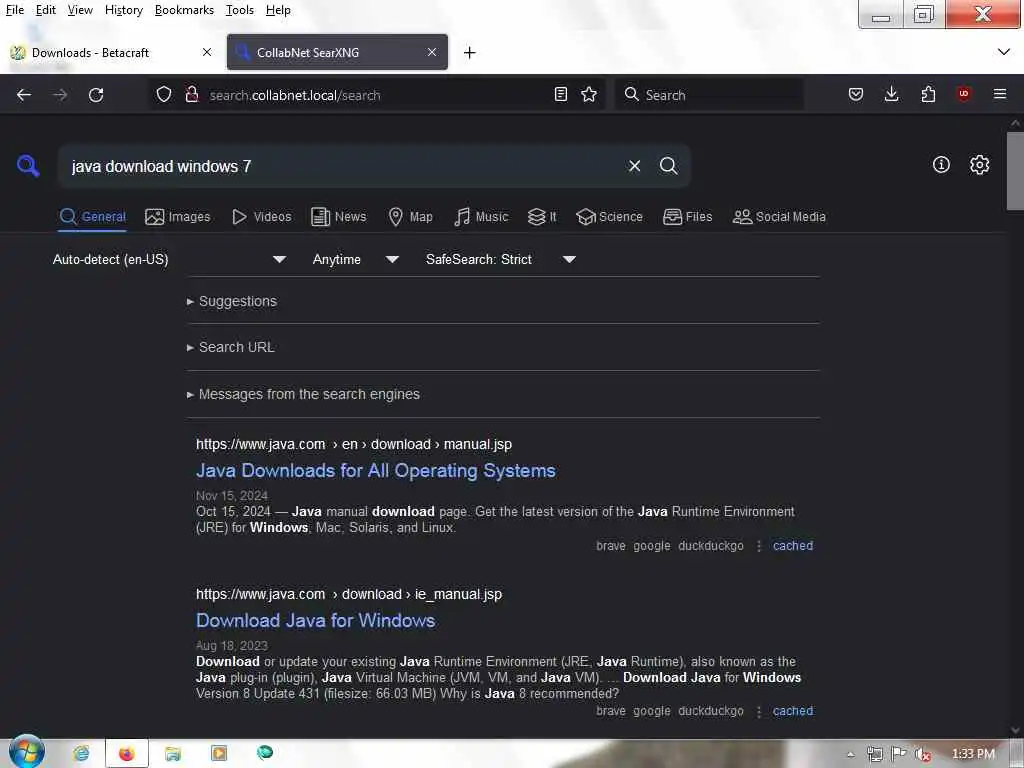Open cached link for manual.jsp result
The width and height of the screenshot is (1024, 768).
(793, 546)
